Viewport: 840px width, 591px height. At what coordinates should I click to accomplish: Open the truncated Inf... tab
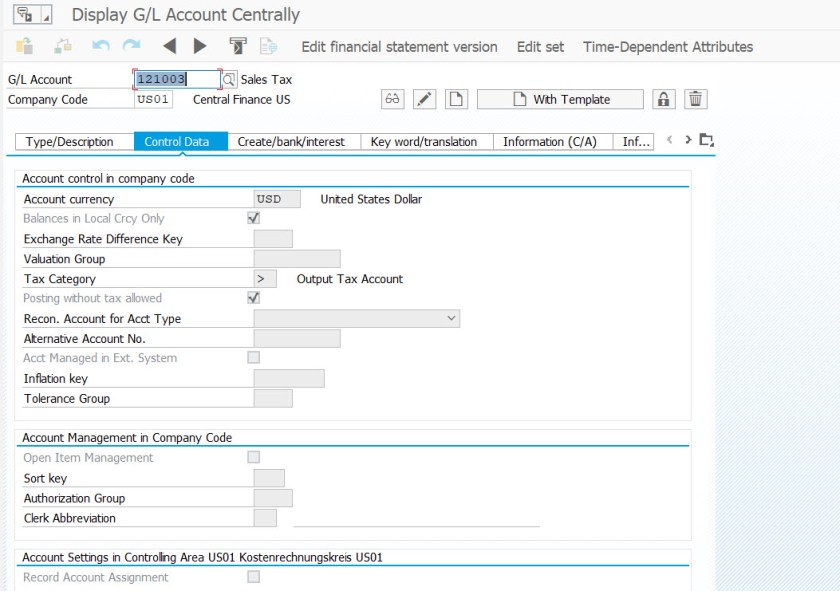[x=633, y=141]
